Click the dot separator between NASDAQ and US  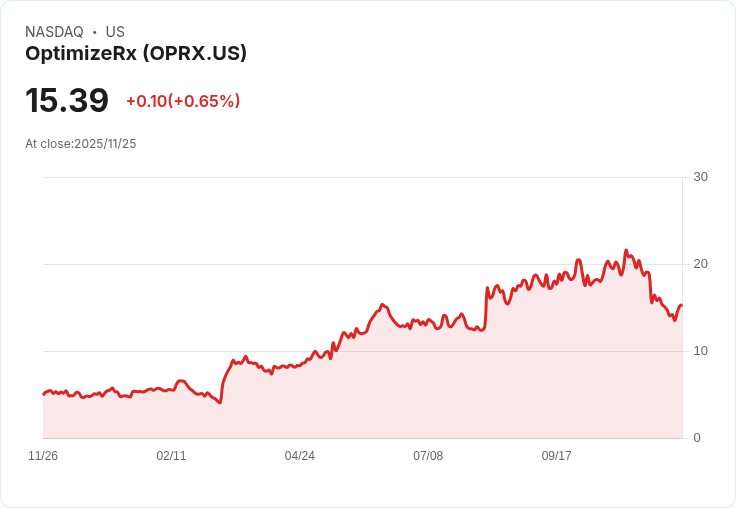(94, 32)
